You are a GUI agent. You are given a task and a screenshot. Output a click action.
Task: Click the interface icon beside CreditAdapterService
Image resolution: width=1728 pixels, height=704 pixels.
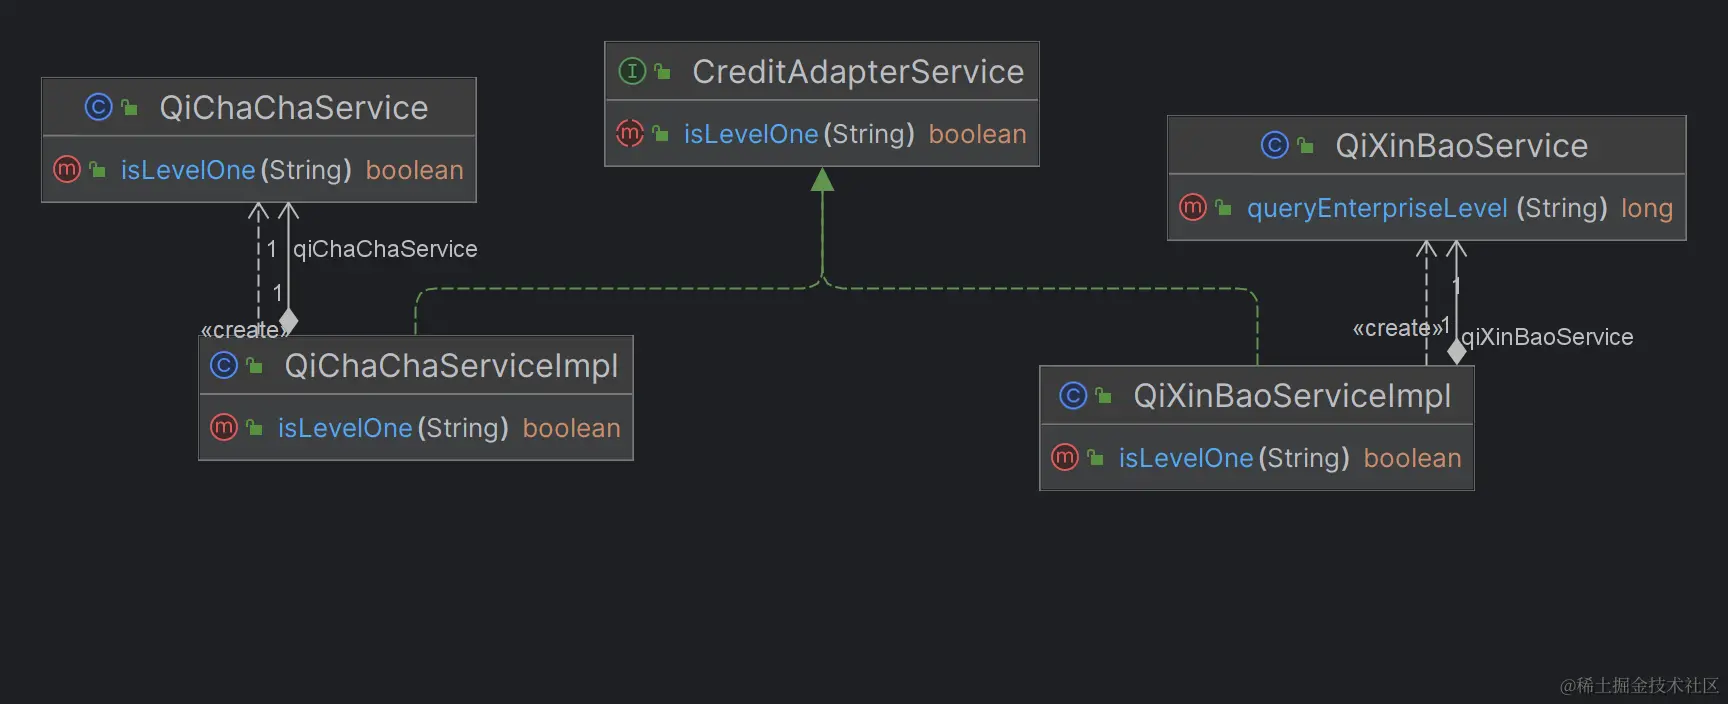[632, 71]
